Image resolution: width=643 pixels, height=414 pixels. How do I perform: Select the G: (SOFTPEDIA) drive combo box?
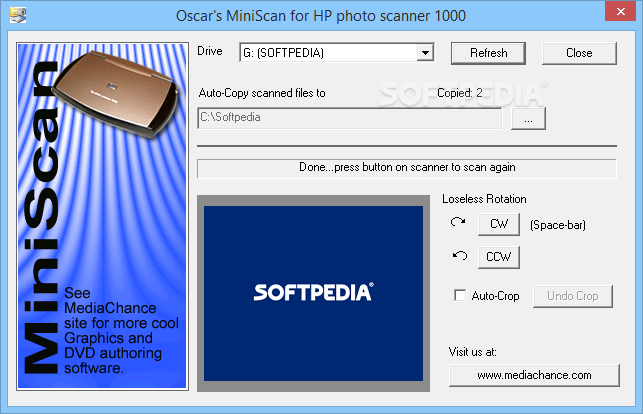(336, 53)
